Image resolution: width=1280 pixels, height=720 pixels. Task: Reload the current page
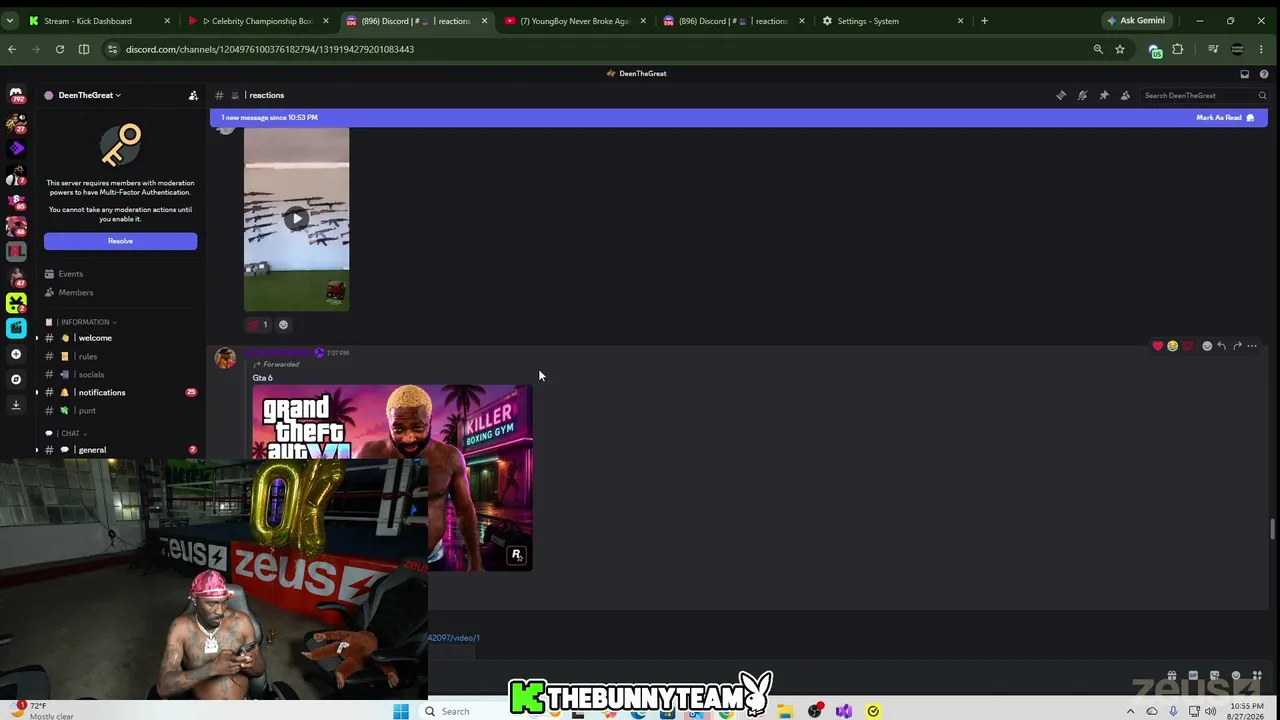(x=60, y=49)
